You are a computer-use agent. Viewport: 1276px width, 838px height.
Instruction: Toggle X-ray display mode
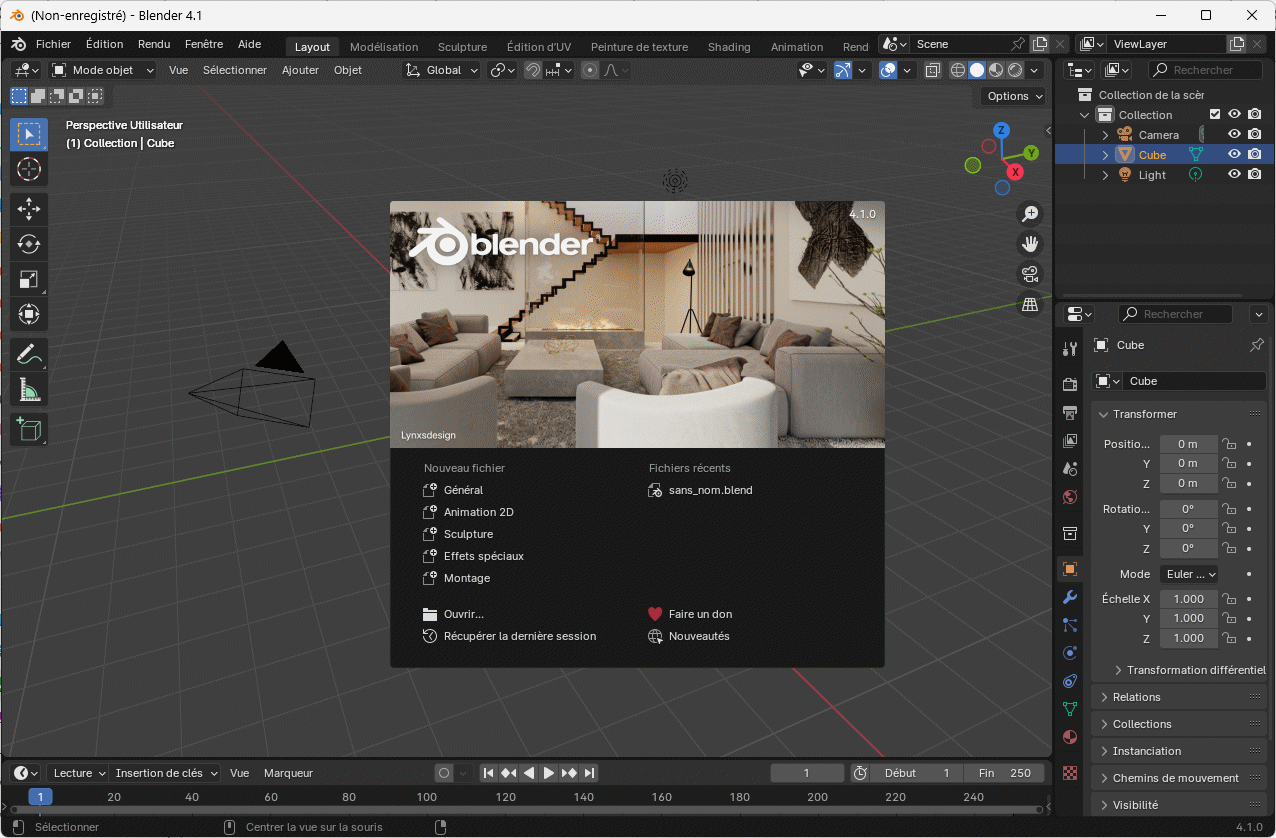pos(933,70)
